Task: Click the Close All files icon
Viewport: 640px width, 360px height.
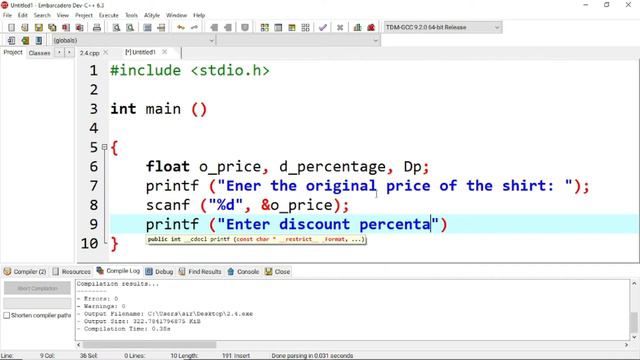Action: point(80,27)
